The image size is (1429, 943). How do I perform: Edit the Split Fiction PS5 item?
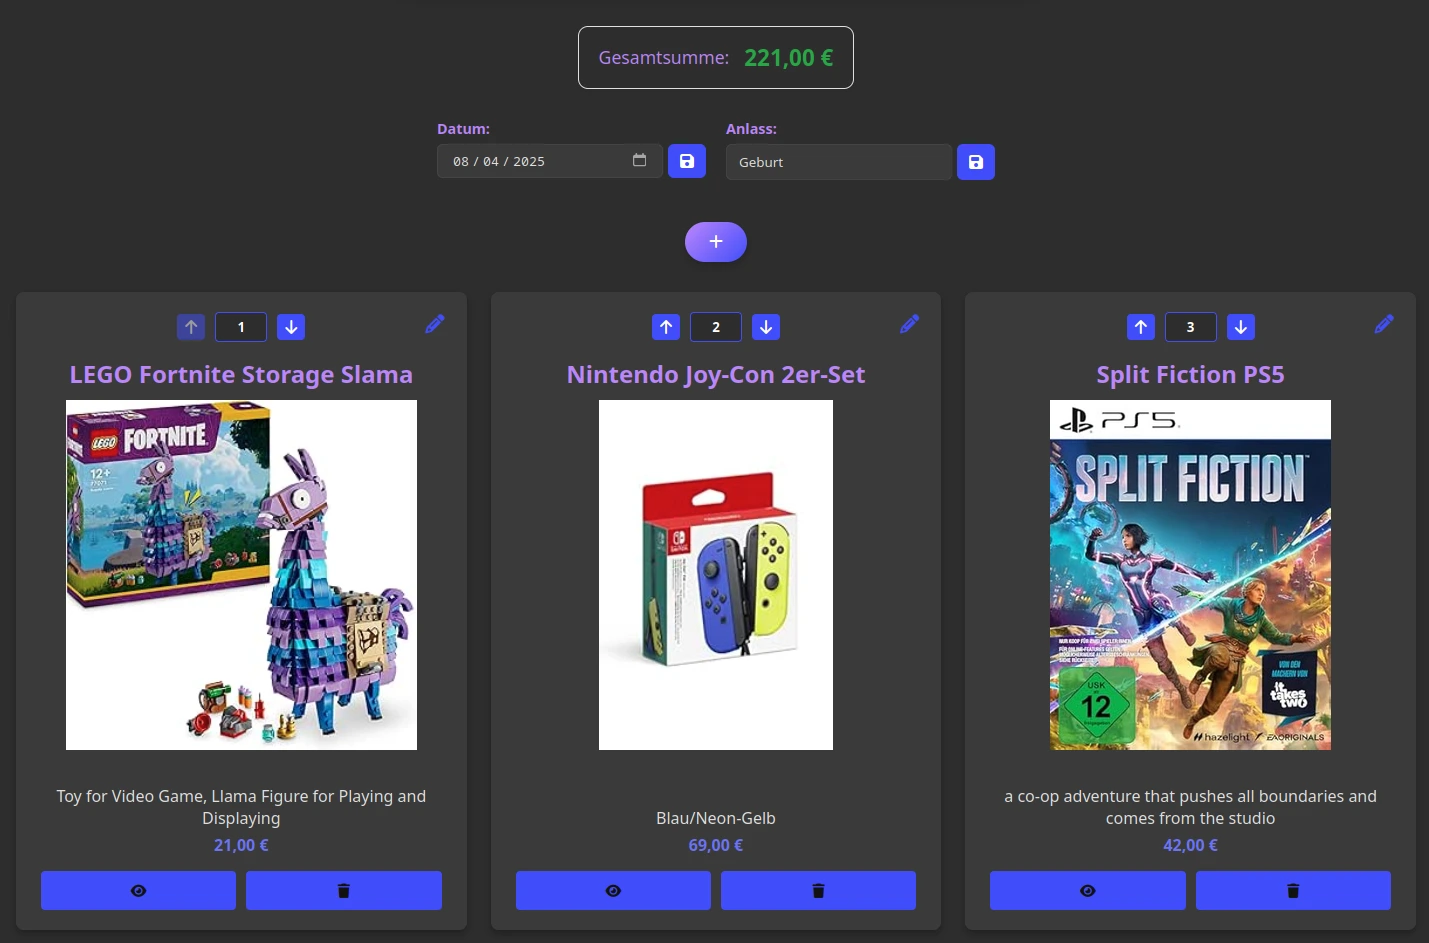pyautogui.click(x=1384, y=324)
